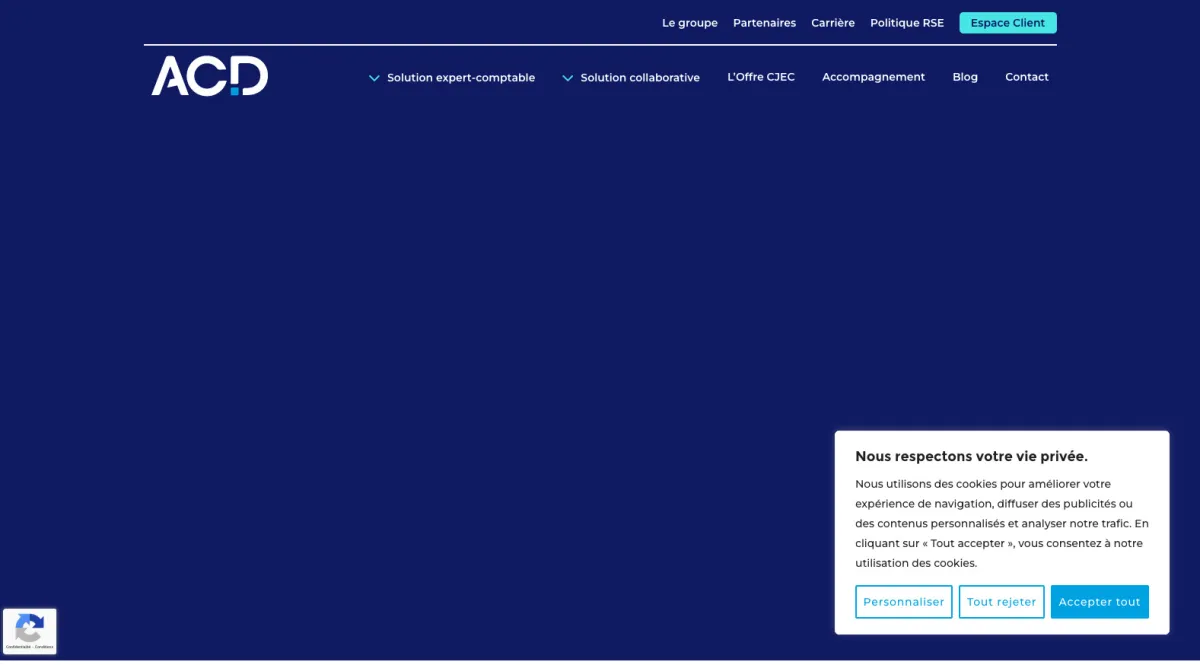Open the Solution expert-comptable menu

(x=461, y=77)
